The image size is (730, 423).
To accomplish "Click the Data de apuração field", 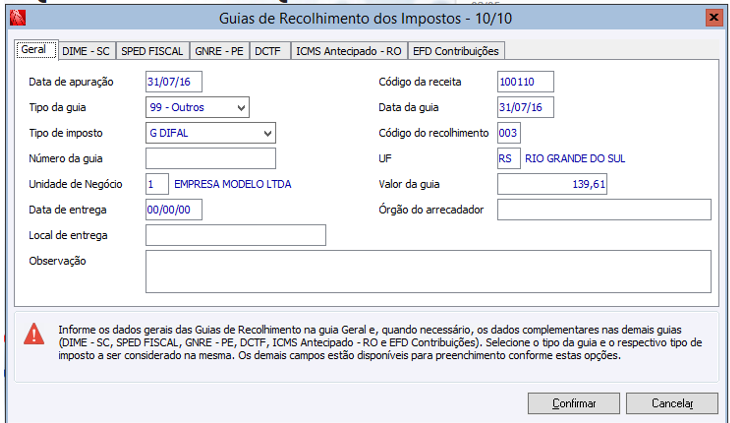I will [174, 82].
